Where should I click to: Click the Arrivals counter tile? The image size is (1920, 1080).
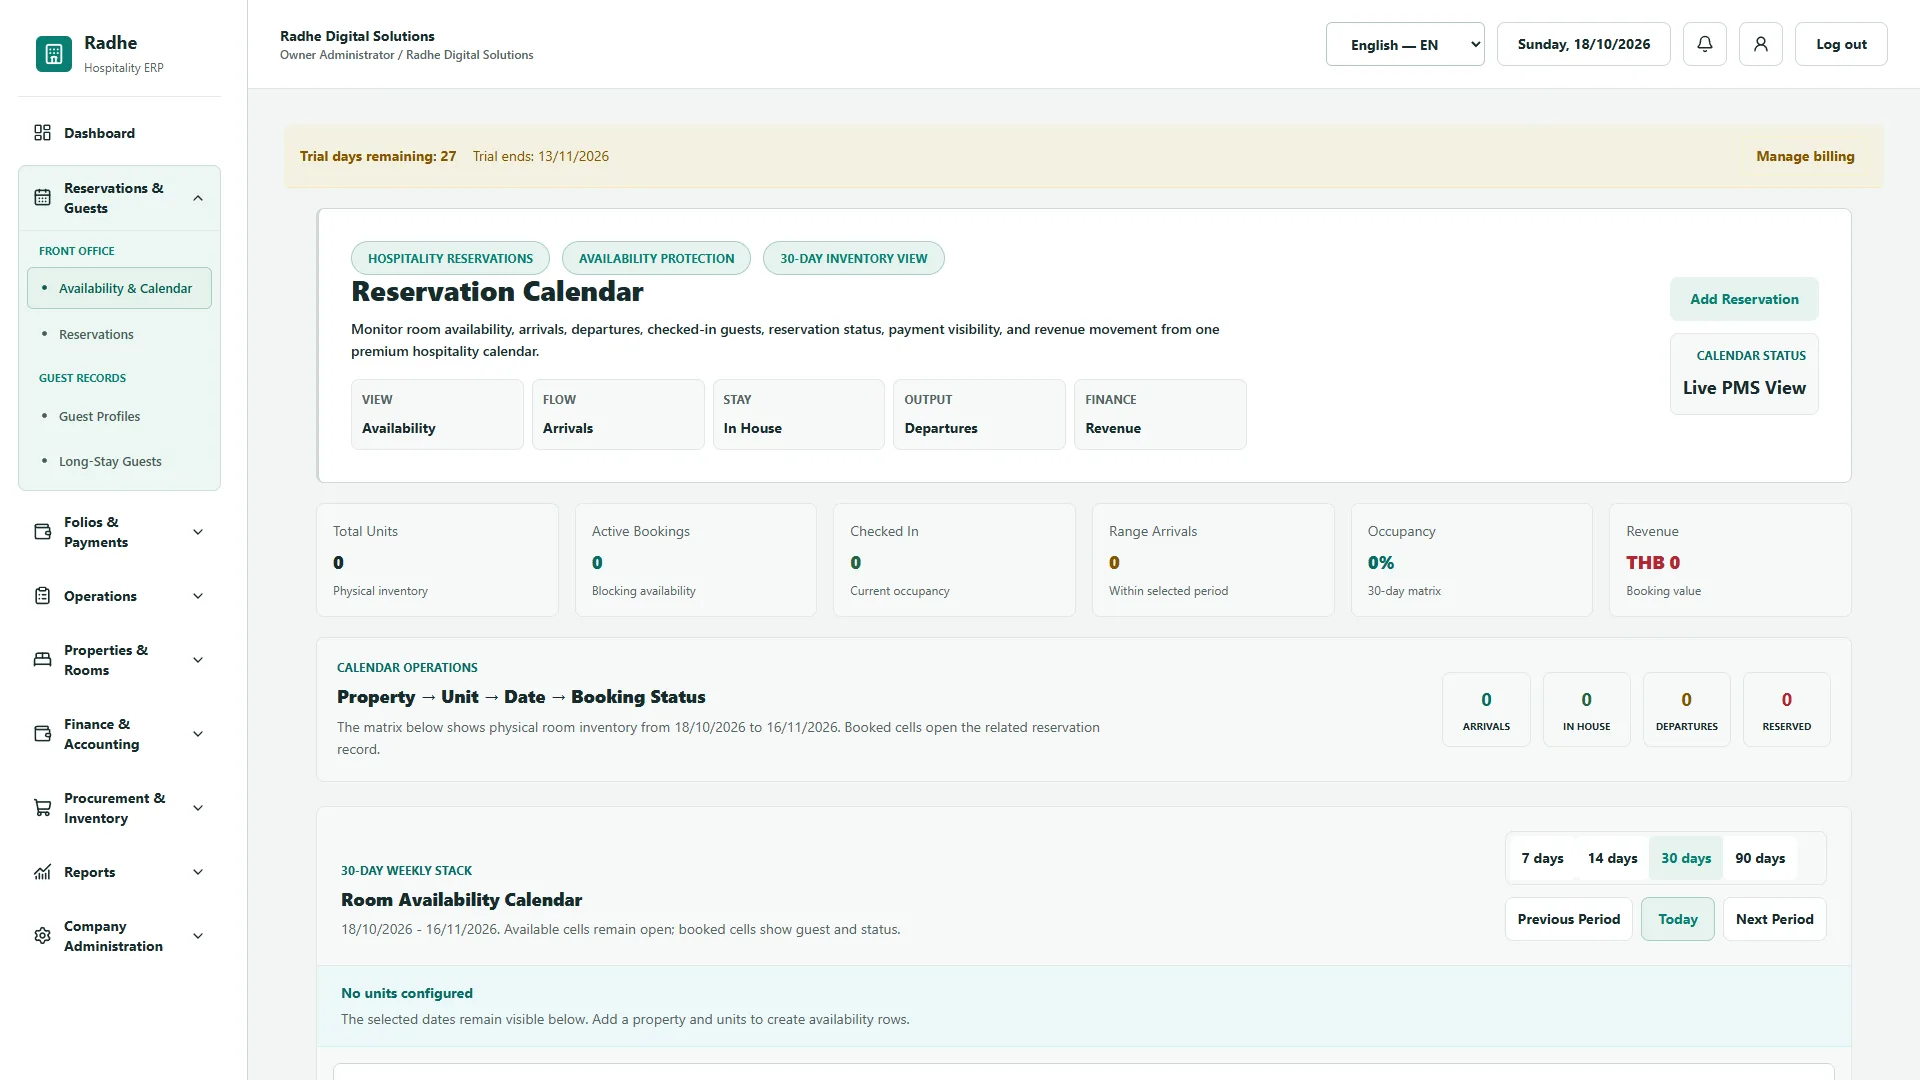[1486, 709]
